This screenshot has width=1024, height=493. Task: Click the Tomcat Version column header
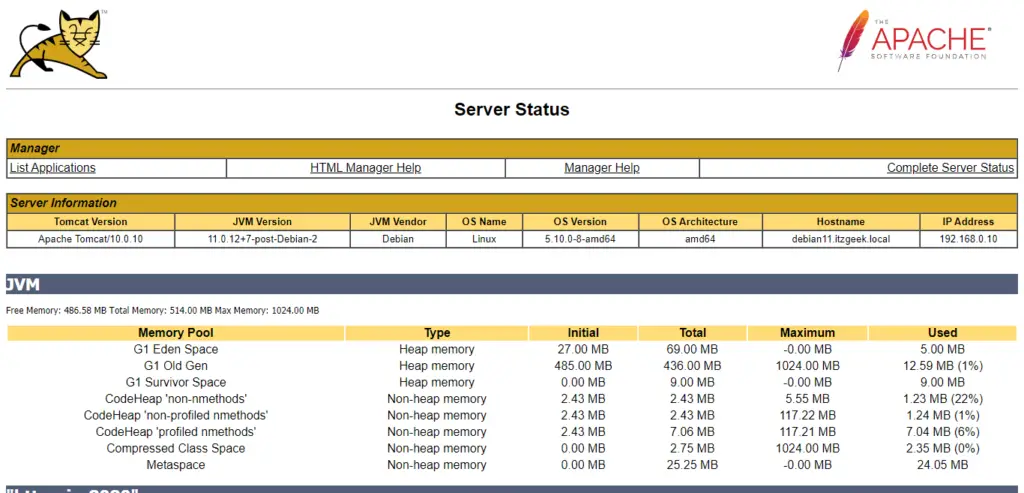point(90,222)
